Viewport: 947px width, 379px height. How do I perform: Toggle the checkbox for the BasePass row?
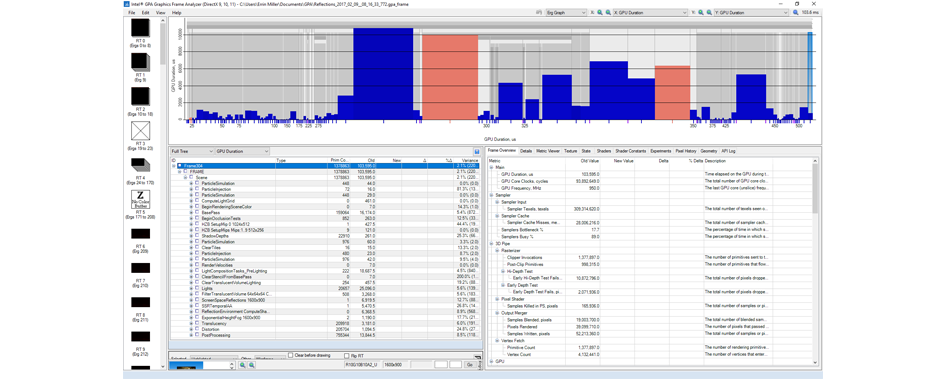(x=197, y=212)
